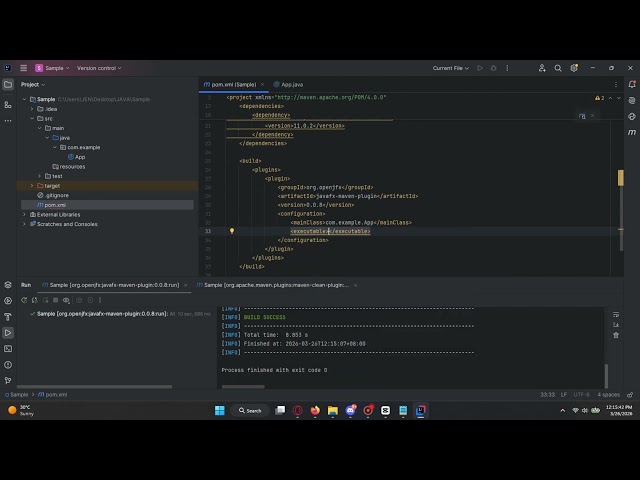Go to next highlighted problem arrow
This screenshot has width=640, height=480.
[619, 98]
